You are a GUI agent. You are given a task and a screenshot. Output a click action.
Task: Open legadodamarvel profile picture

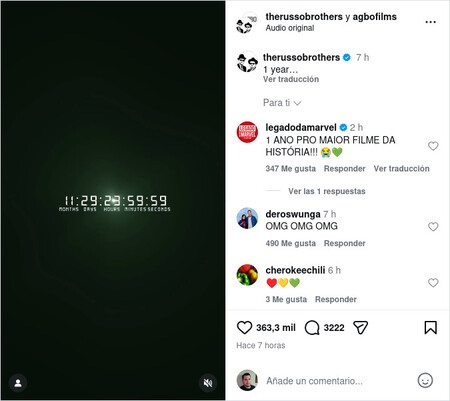247,132
